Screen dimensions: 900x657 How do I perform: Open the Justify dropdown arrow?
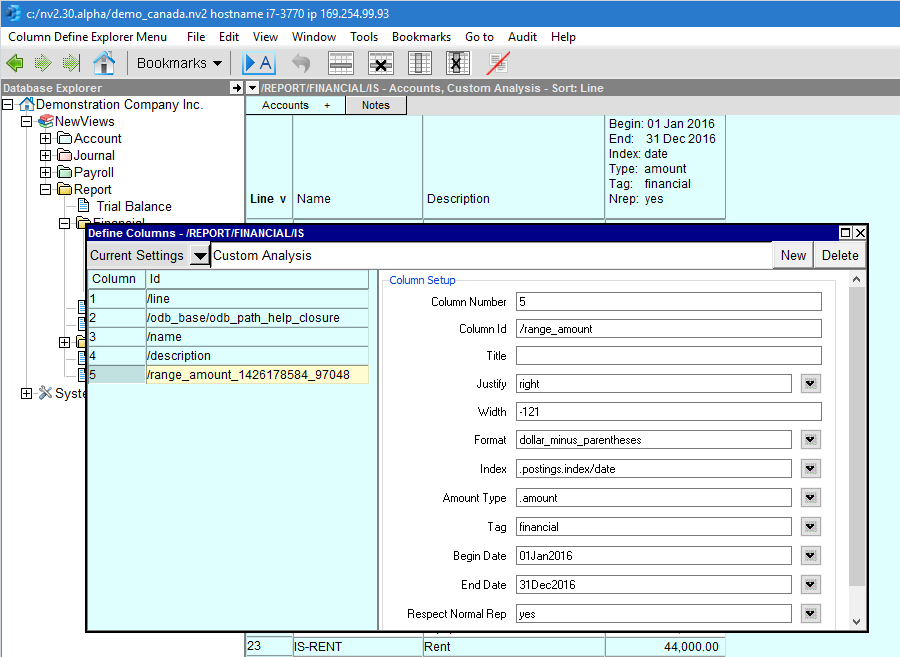[x=810, y=384]
